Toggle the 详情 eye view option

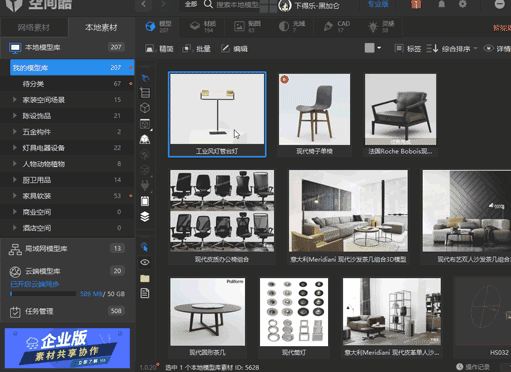pyautogui.click(x=497, y=49)
